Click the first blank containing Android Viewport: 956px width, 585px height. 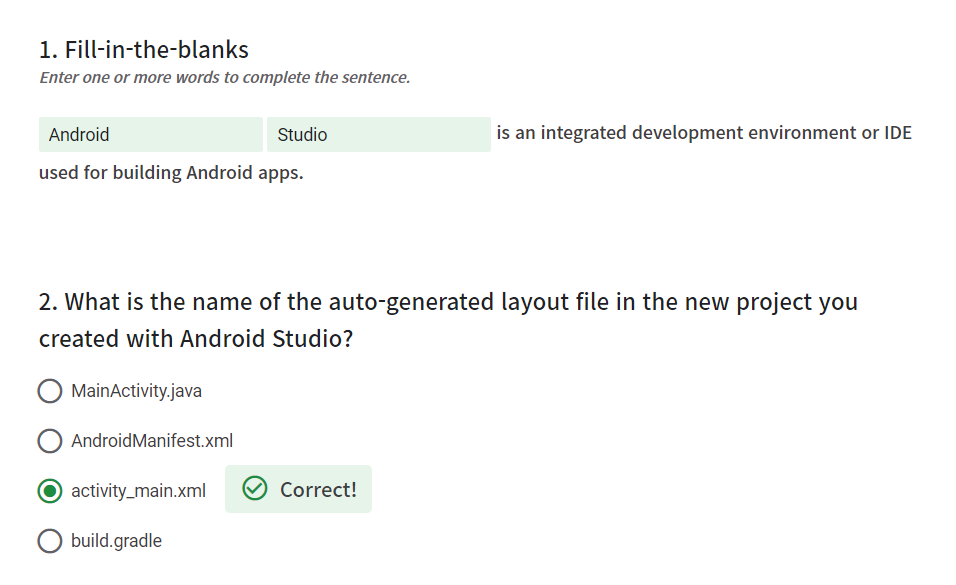pos(151,134)
